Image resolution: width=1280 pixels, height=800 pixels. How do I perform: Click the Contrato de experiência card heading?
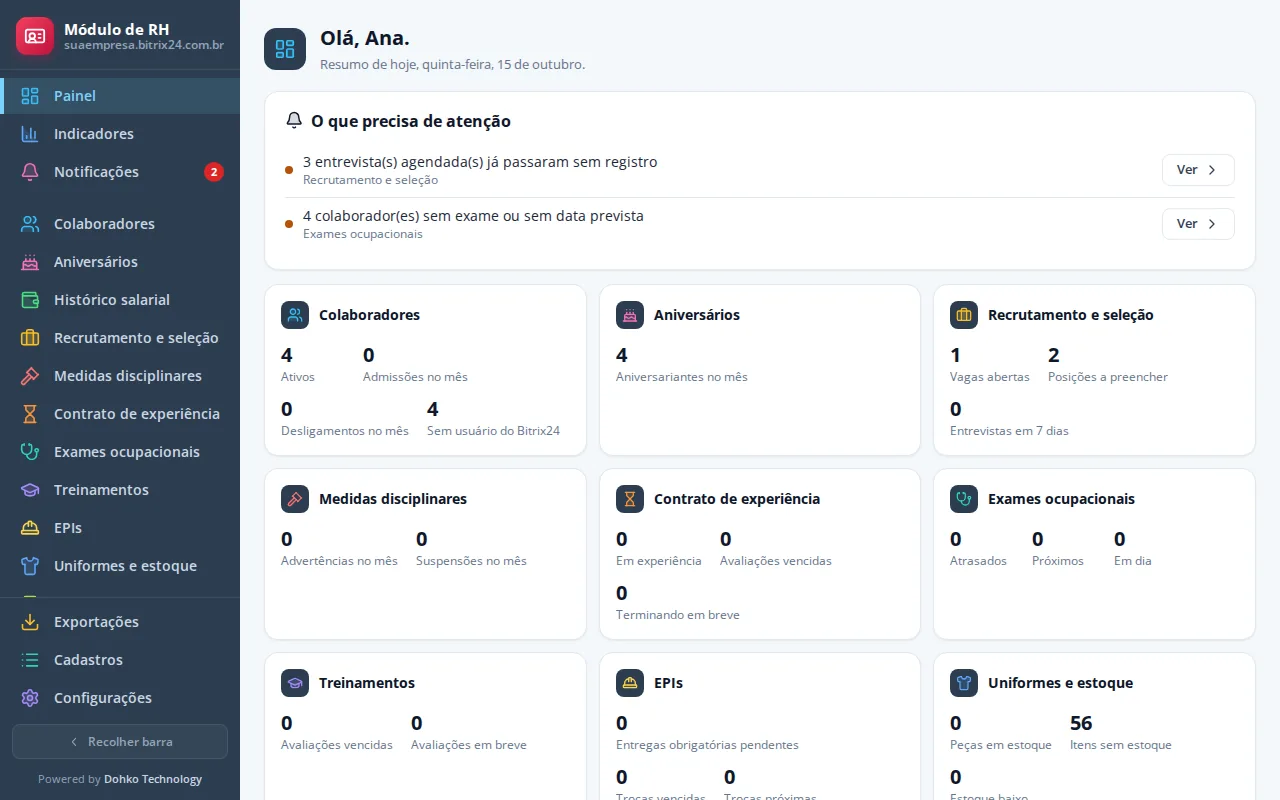point(737,499)
